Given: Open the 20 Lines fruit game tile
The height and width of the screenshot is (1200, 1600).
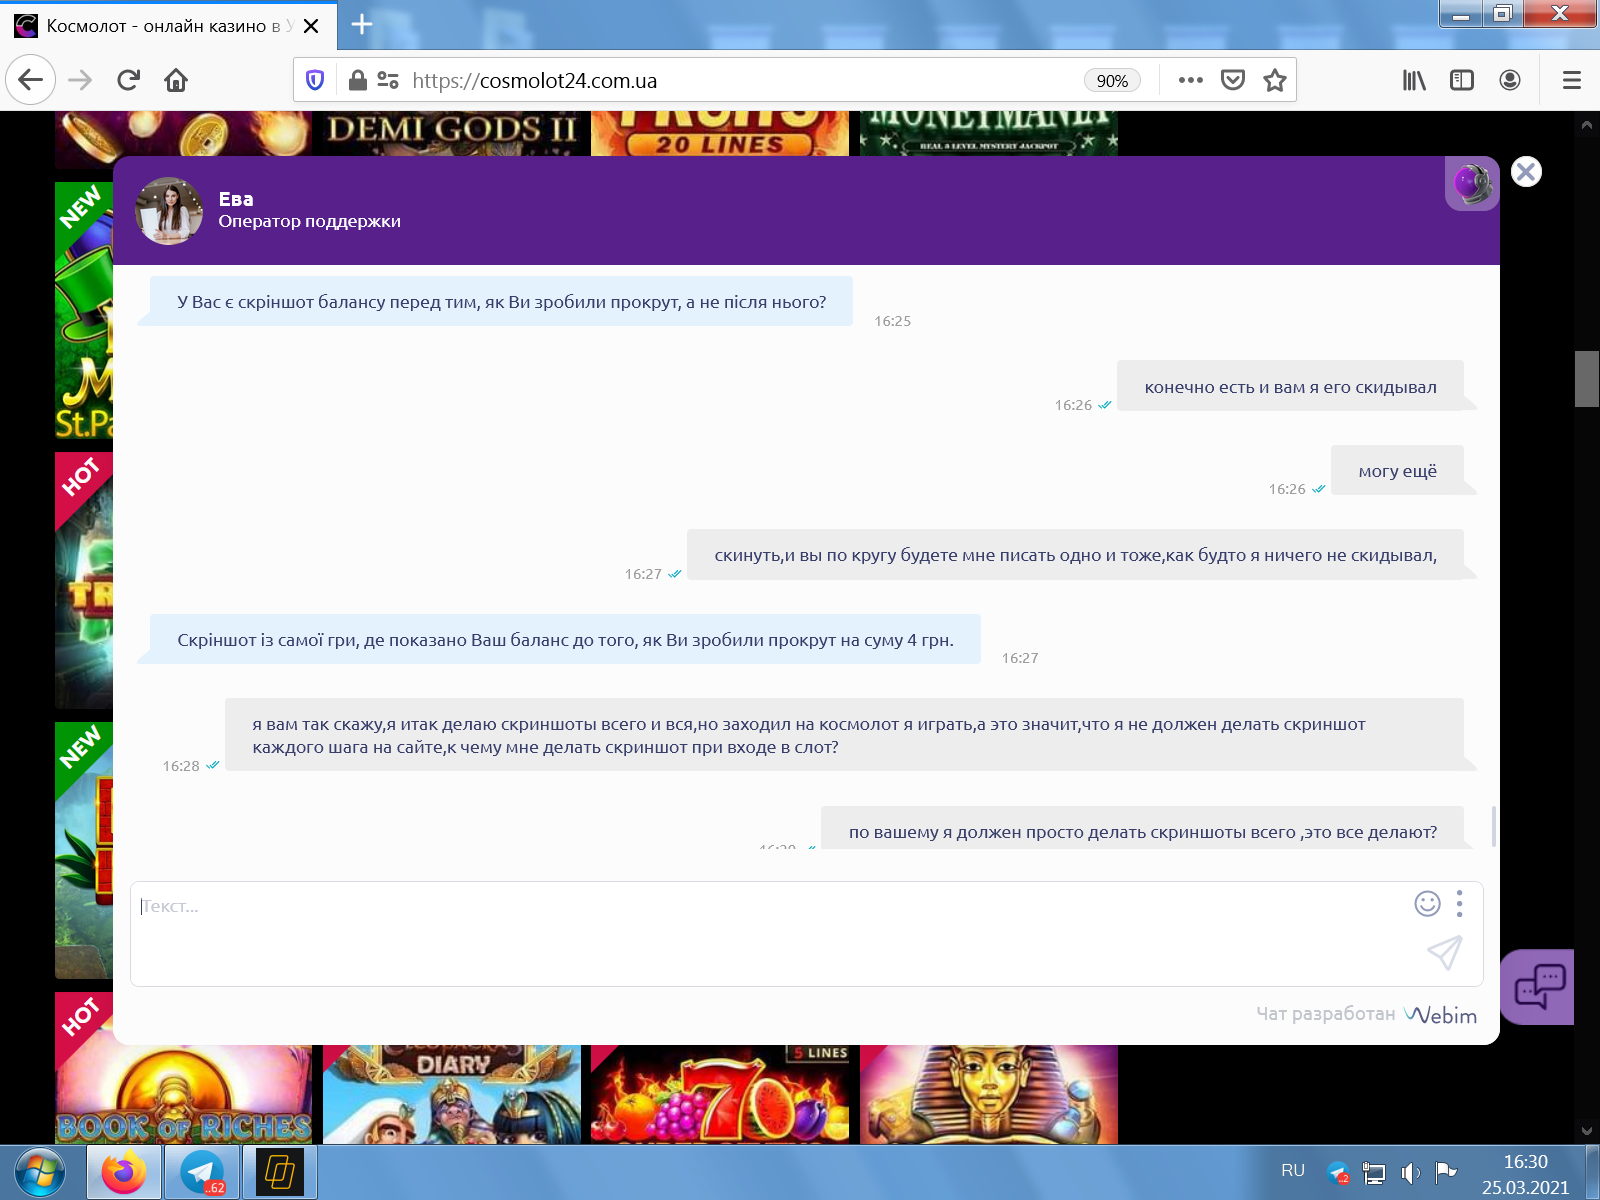Looking at the screenshot, I should 720,133.
